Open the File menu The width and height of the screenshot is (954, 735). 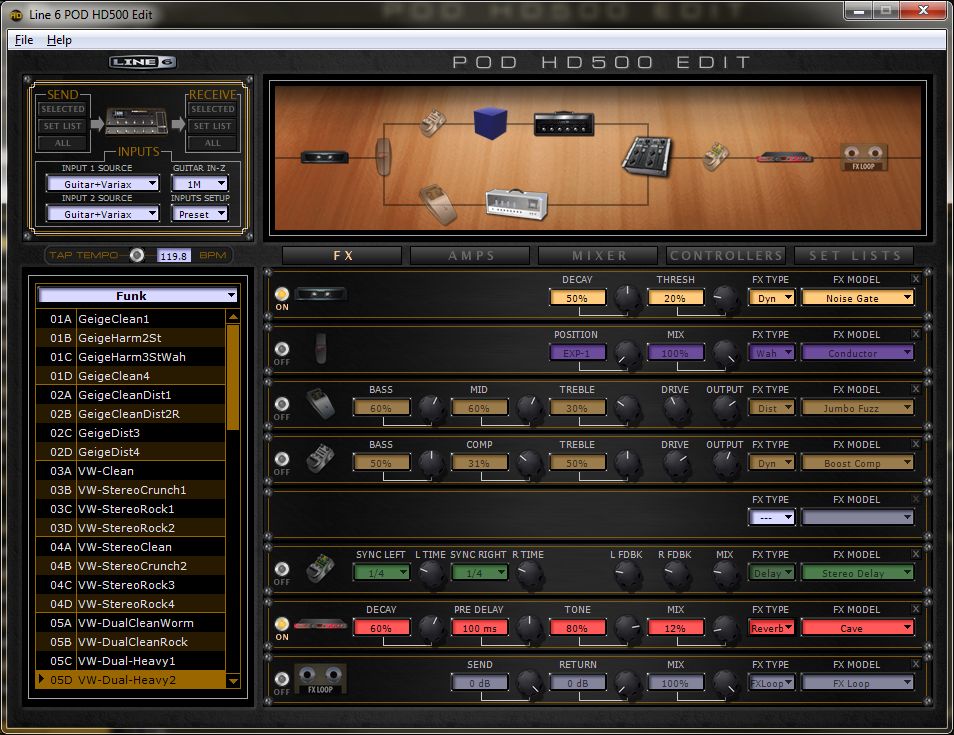click(24, 40)
